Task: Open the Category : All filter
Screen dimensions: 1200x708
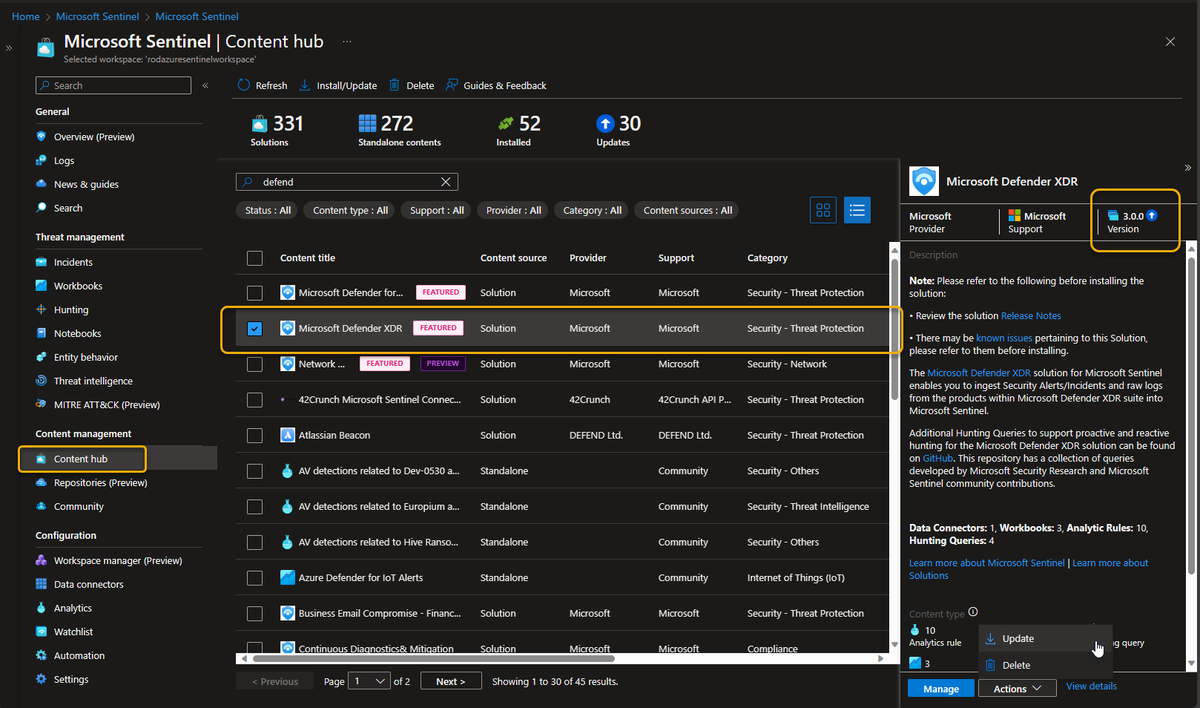Action: click(x=592, y=210)
